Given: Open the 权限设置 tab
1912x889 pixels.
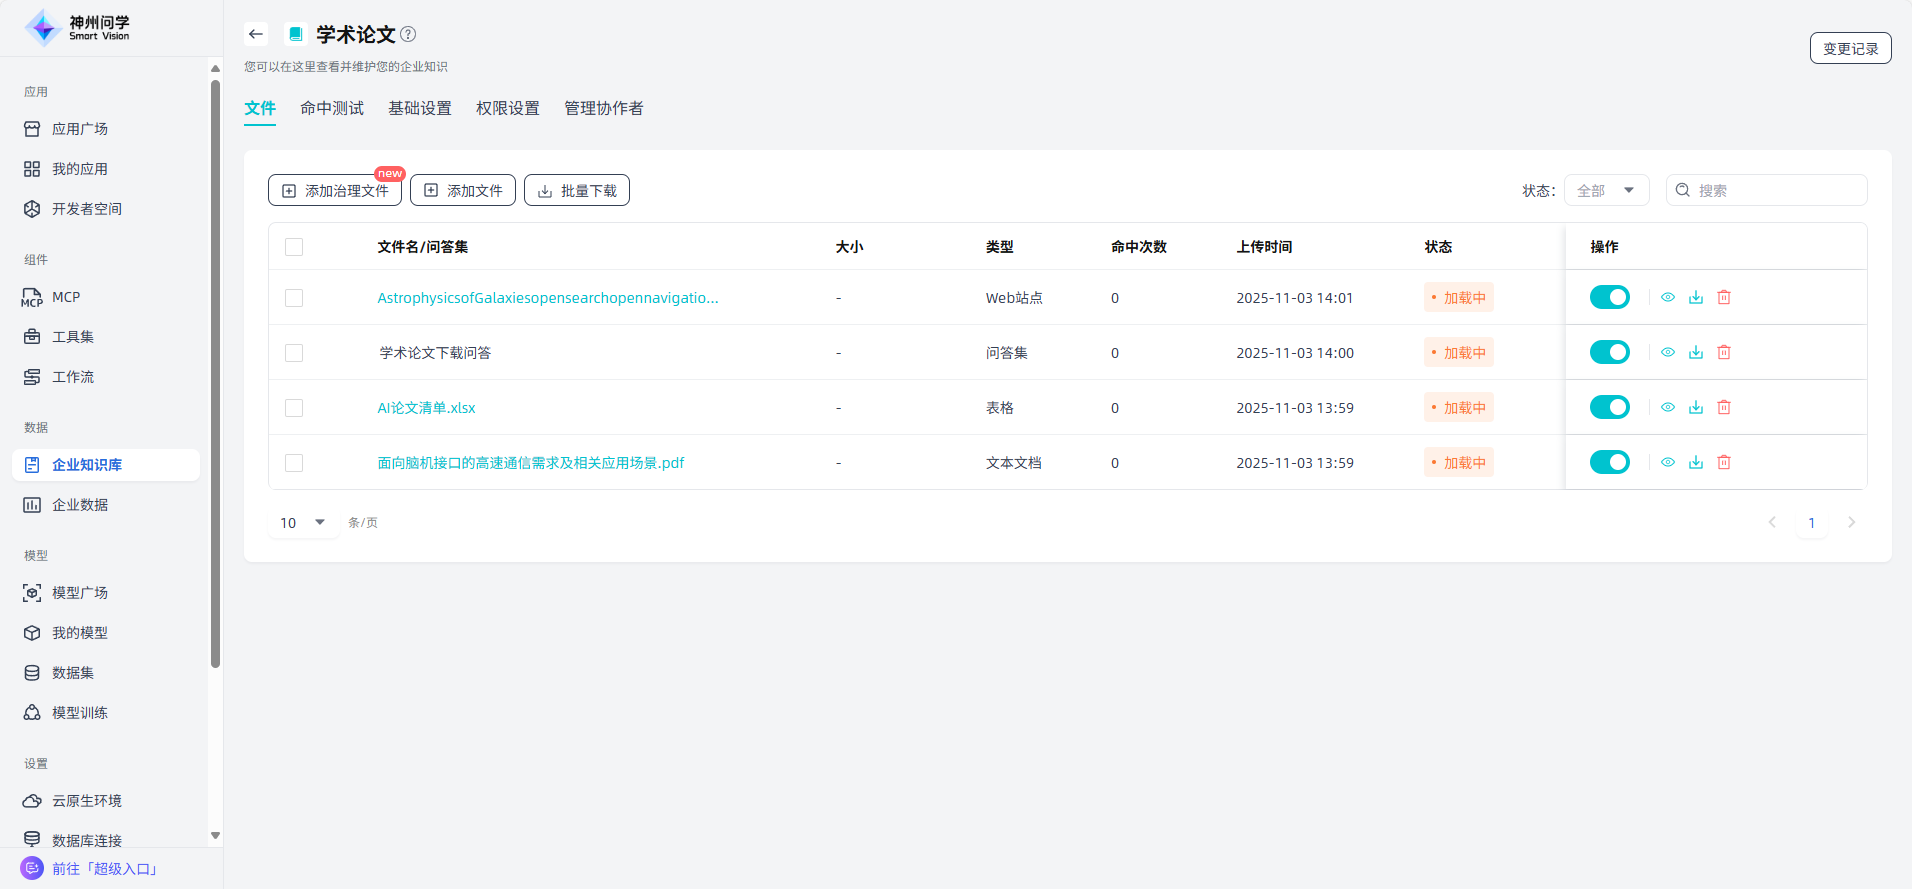Looking at the screenshot, I should click(x=508, y=108).
